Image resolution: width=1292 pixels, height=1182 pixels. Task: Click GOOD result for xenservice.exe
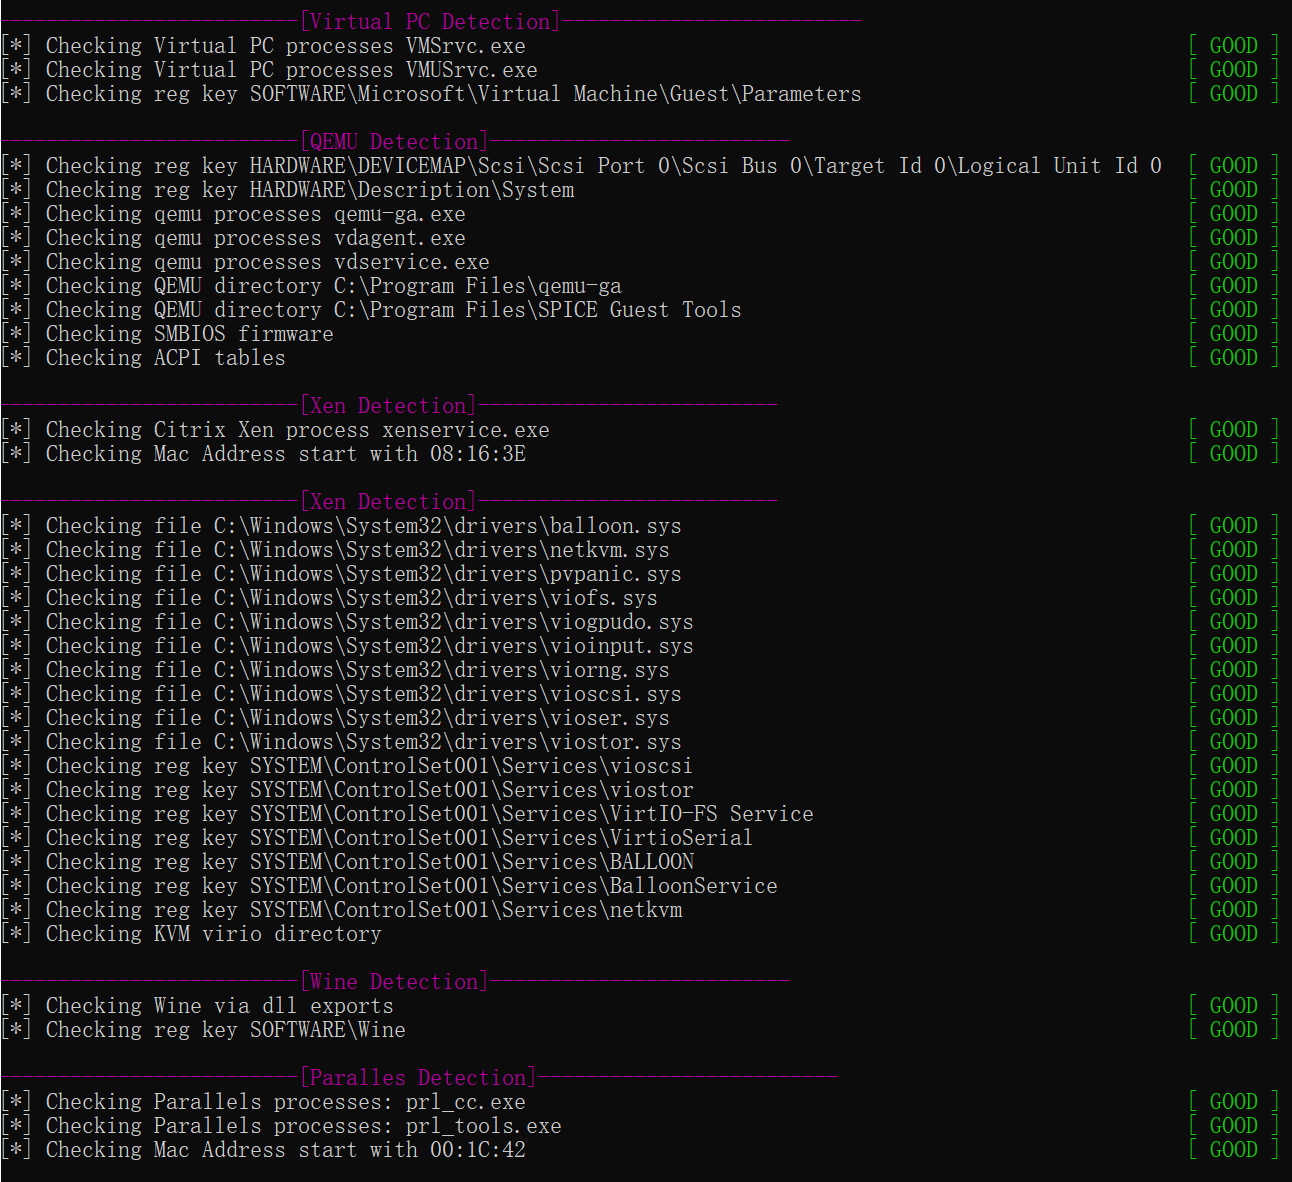click(x=1233, y=430)
